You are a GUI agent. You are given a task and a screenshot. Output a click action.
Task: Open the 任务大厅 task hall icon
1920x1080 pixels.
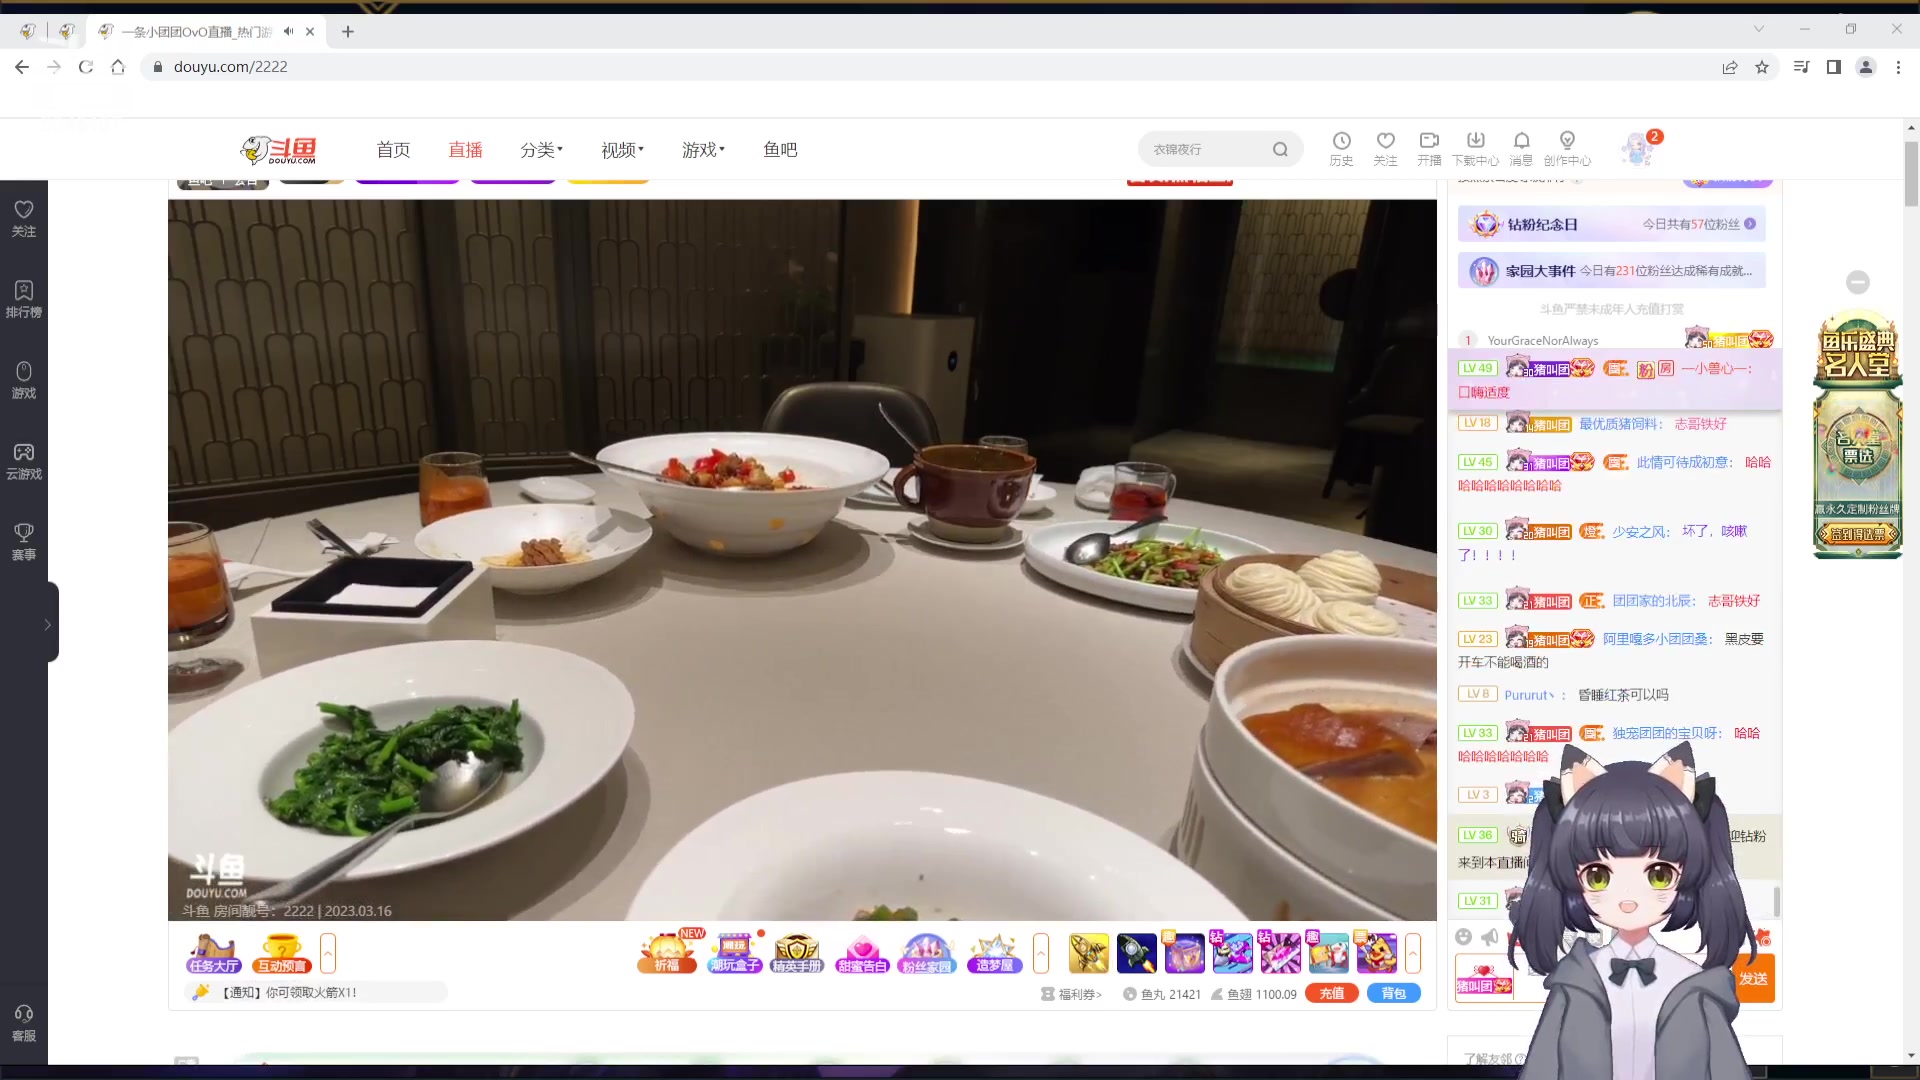[213, 953]
